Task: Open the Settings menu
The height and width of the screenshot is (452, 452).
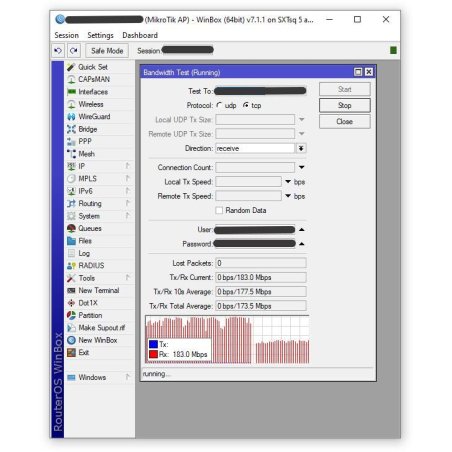Action: [100, 35]
